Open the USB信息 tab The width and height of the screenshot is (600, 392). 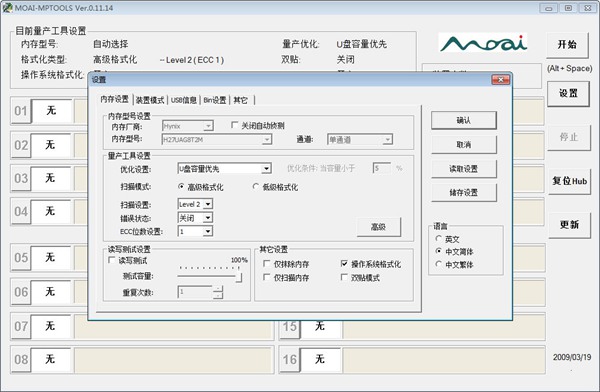click(184, 100)
